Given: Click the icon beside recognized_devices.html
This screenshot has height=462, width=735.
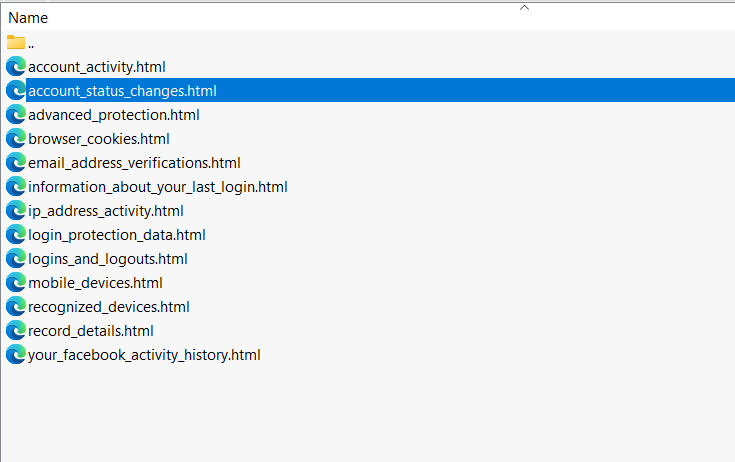Looking at the screenshot, I should [15, 307].
